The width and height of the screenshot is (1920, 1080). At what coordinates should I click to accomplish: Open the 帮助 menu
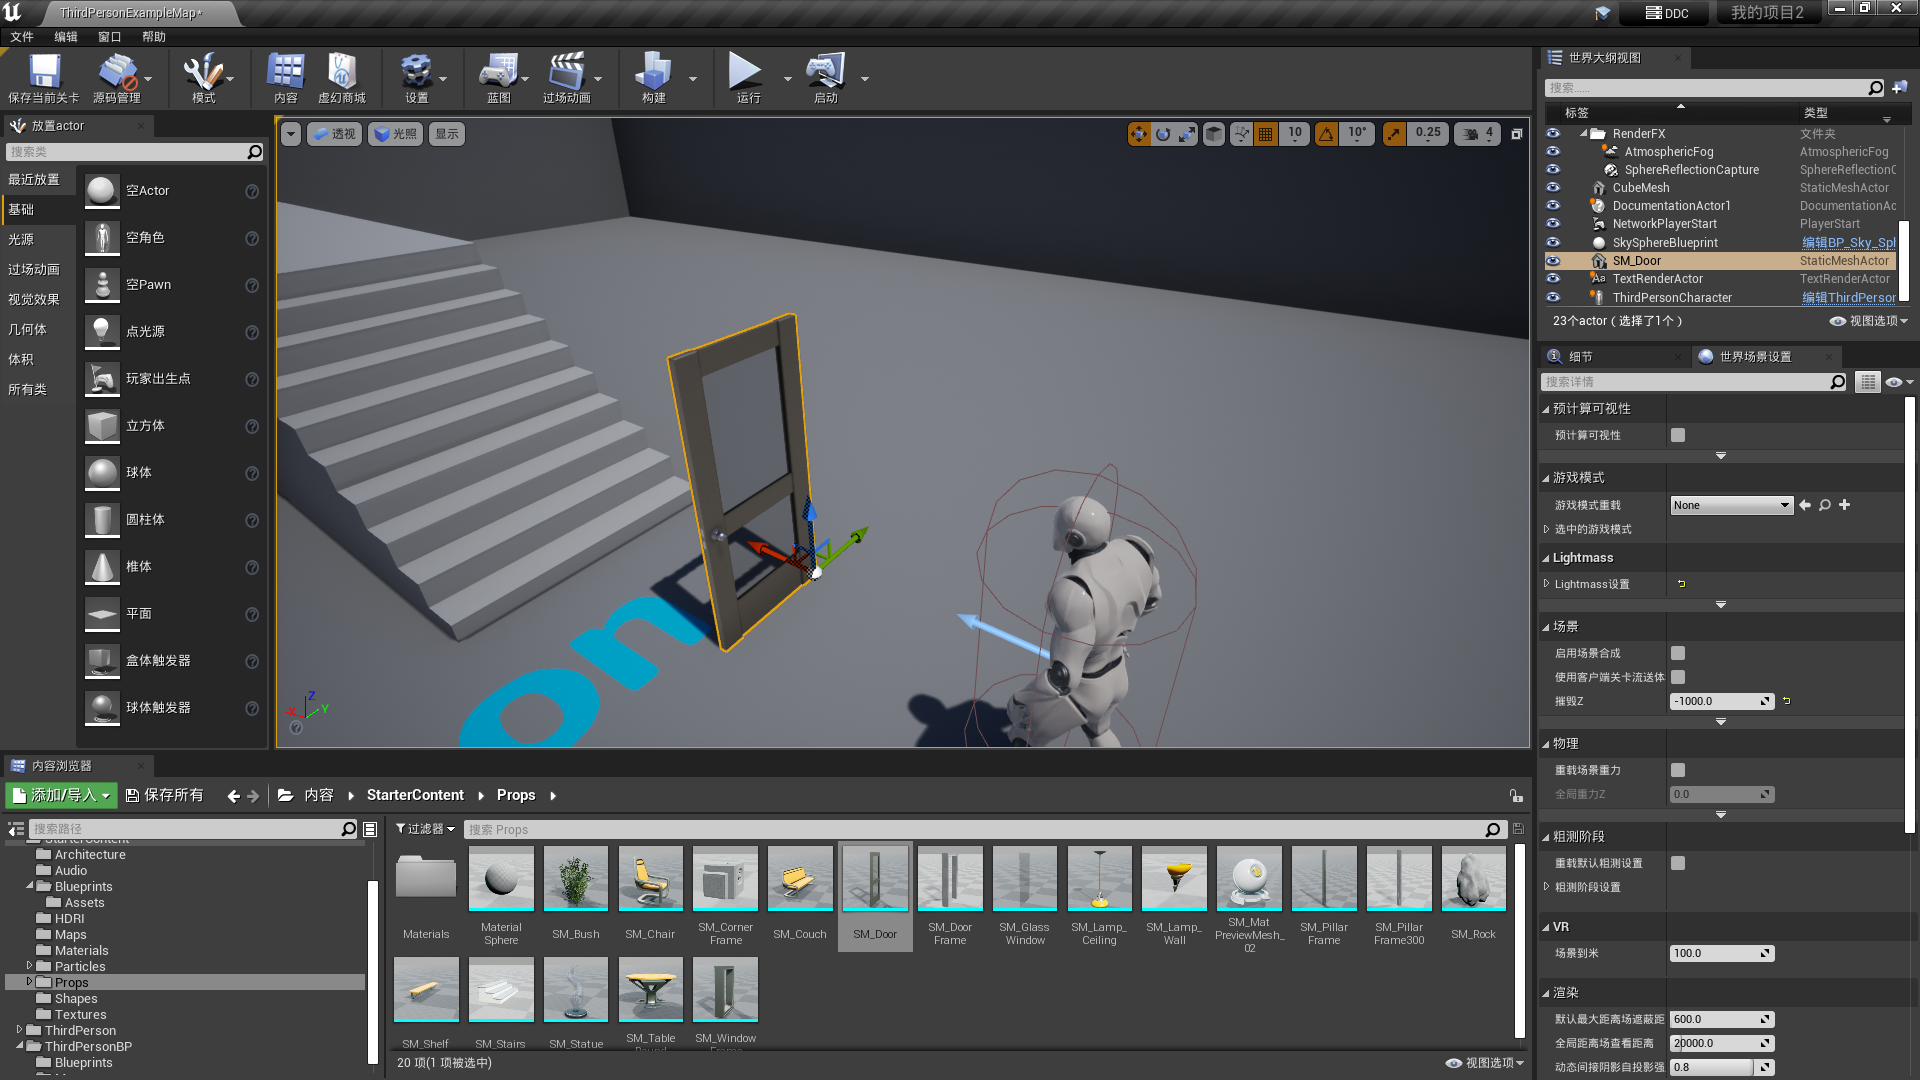coord(154,37)
